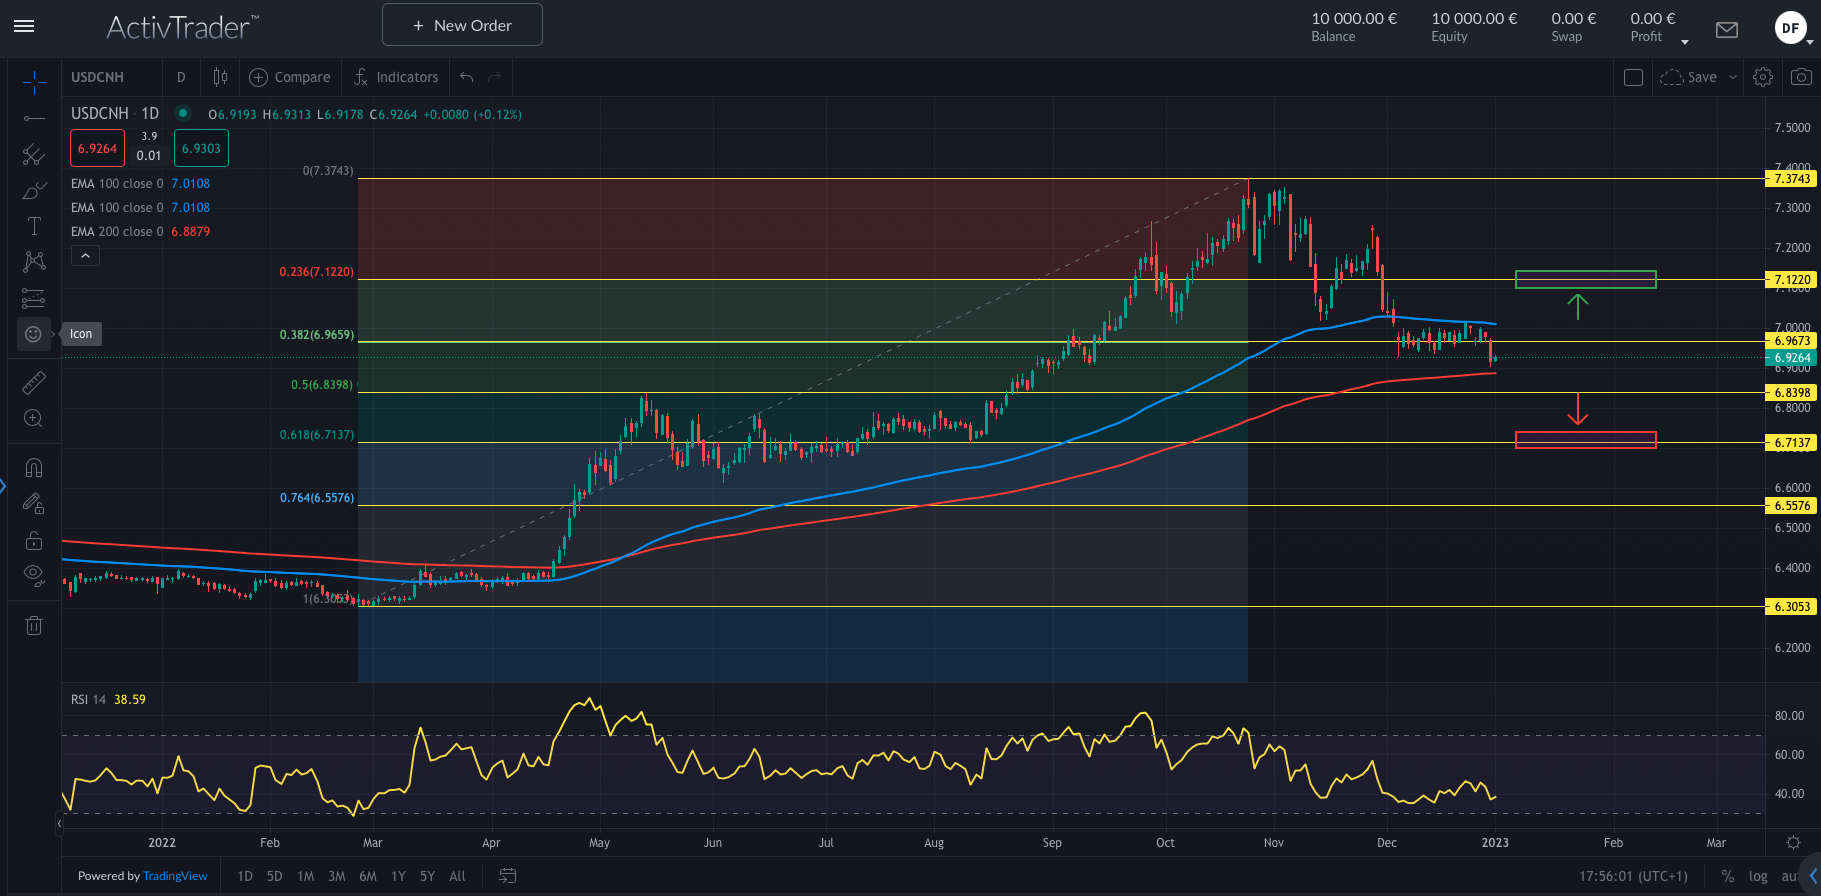The width and height of the screenshot is (1821, 896).
Task: Select the text annotation tool
Action: point(33,226)
